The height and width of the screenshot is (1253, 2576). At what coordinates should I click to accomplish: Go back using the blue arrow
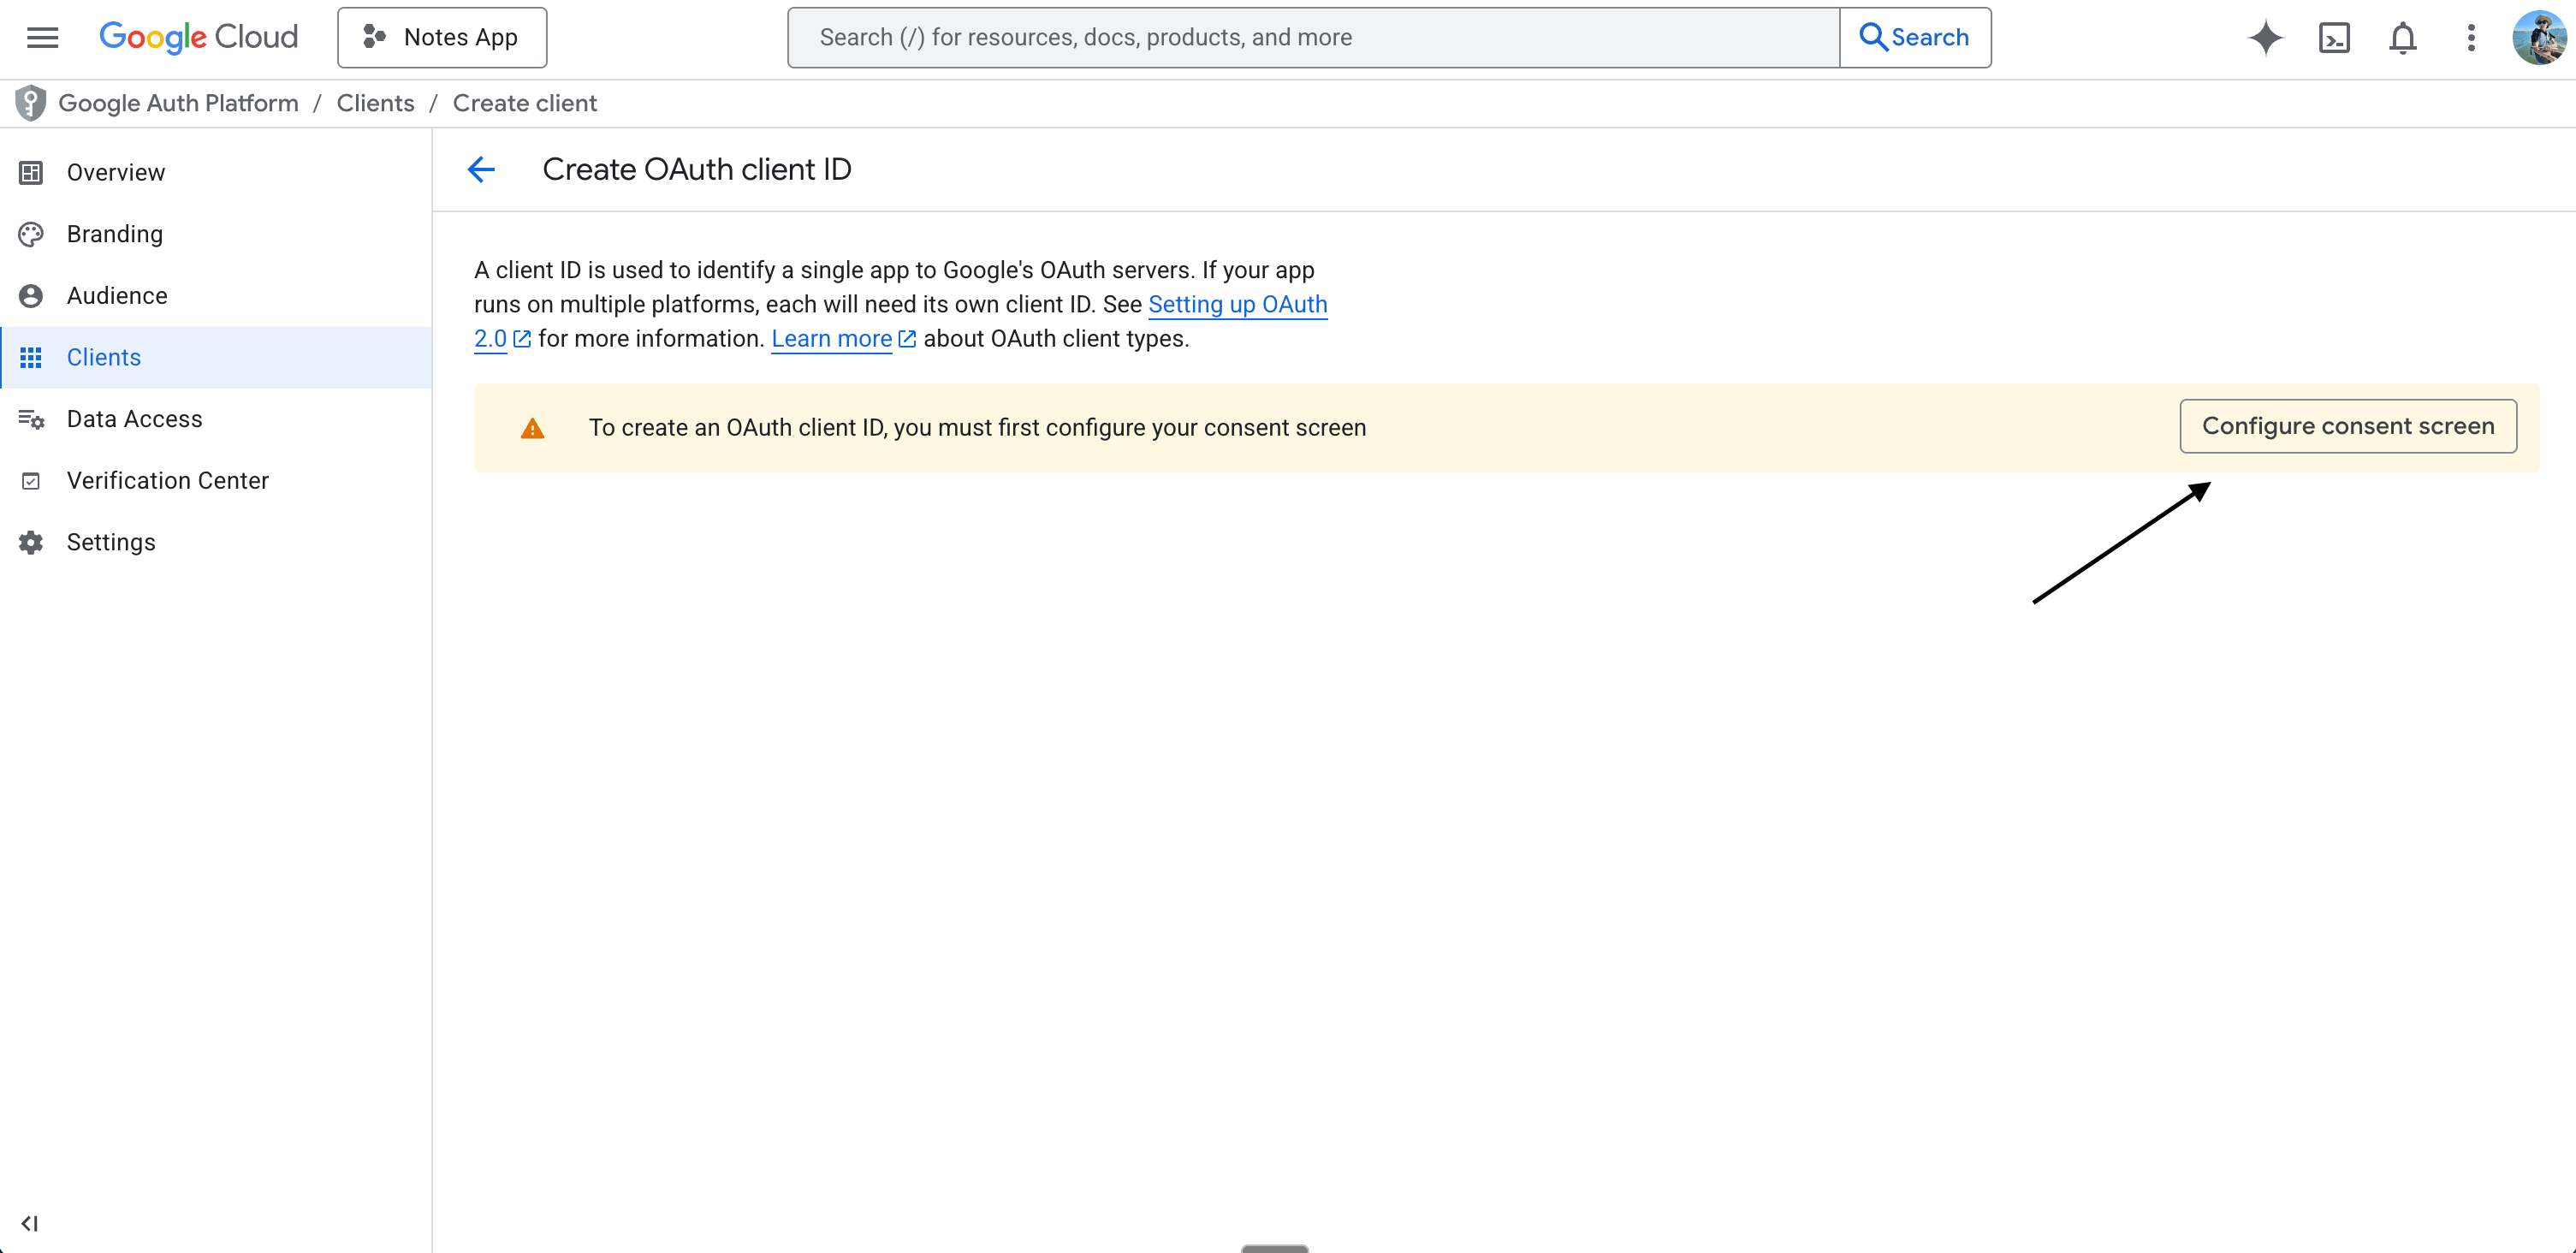[x=481, y=169]
